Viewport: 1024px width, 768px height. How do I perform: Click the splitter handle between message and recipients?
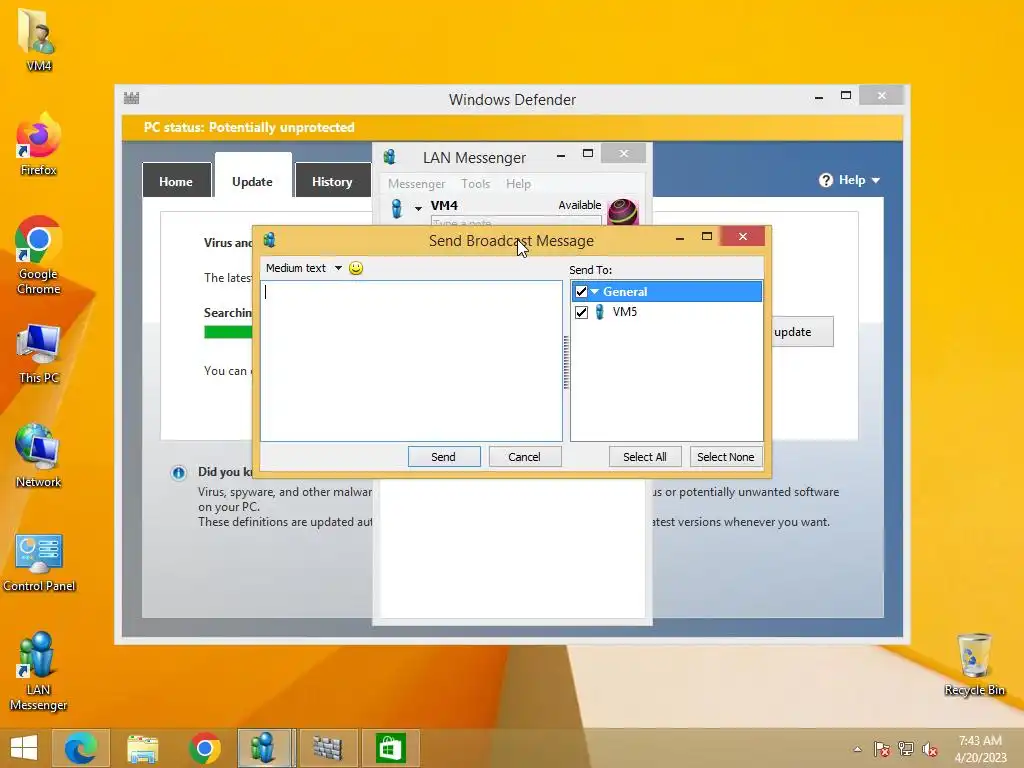(566, 362)
